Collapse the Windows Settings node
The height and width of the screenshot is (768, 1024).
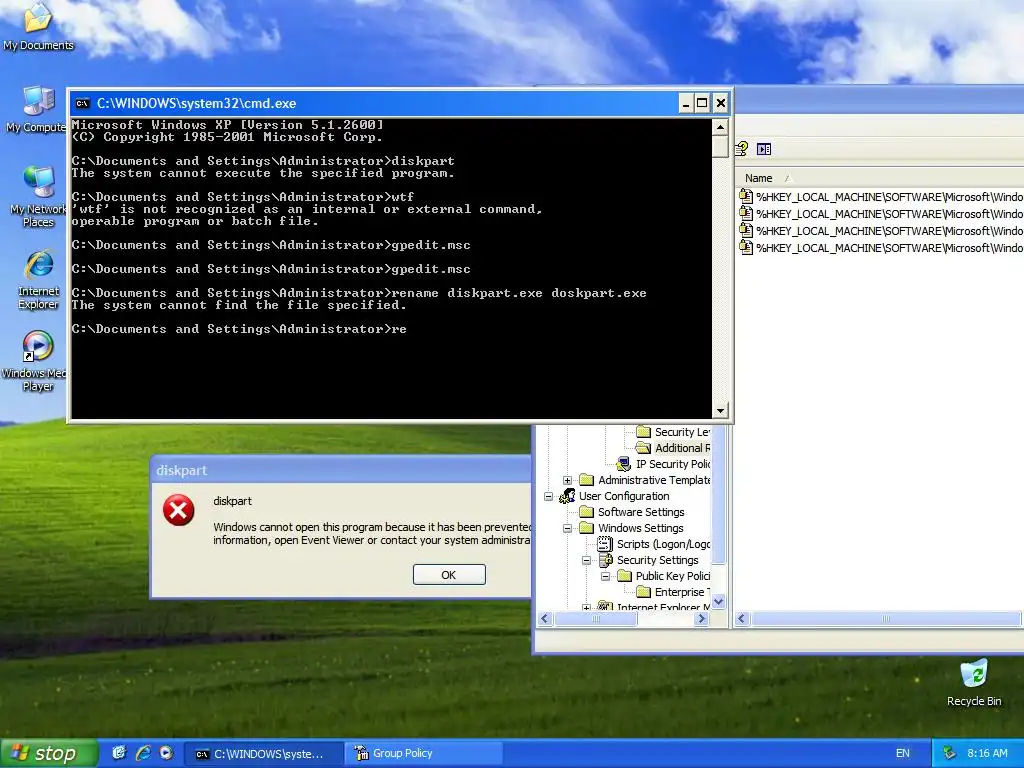[568, 528]
